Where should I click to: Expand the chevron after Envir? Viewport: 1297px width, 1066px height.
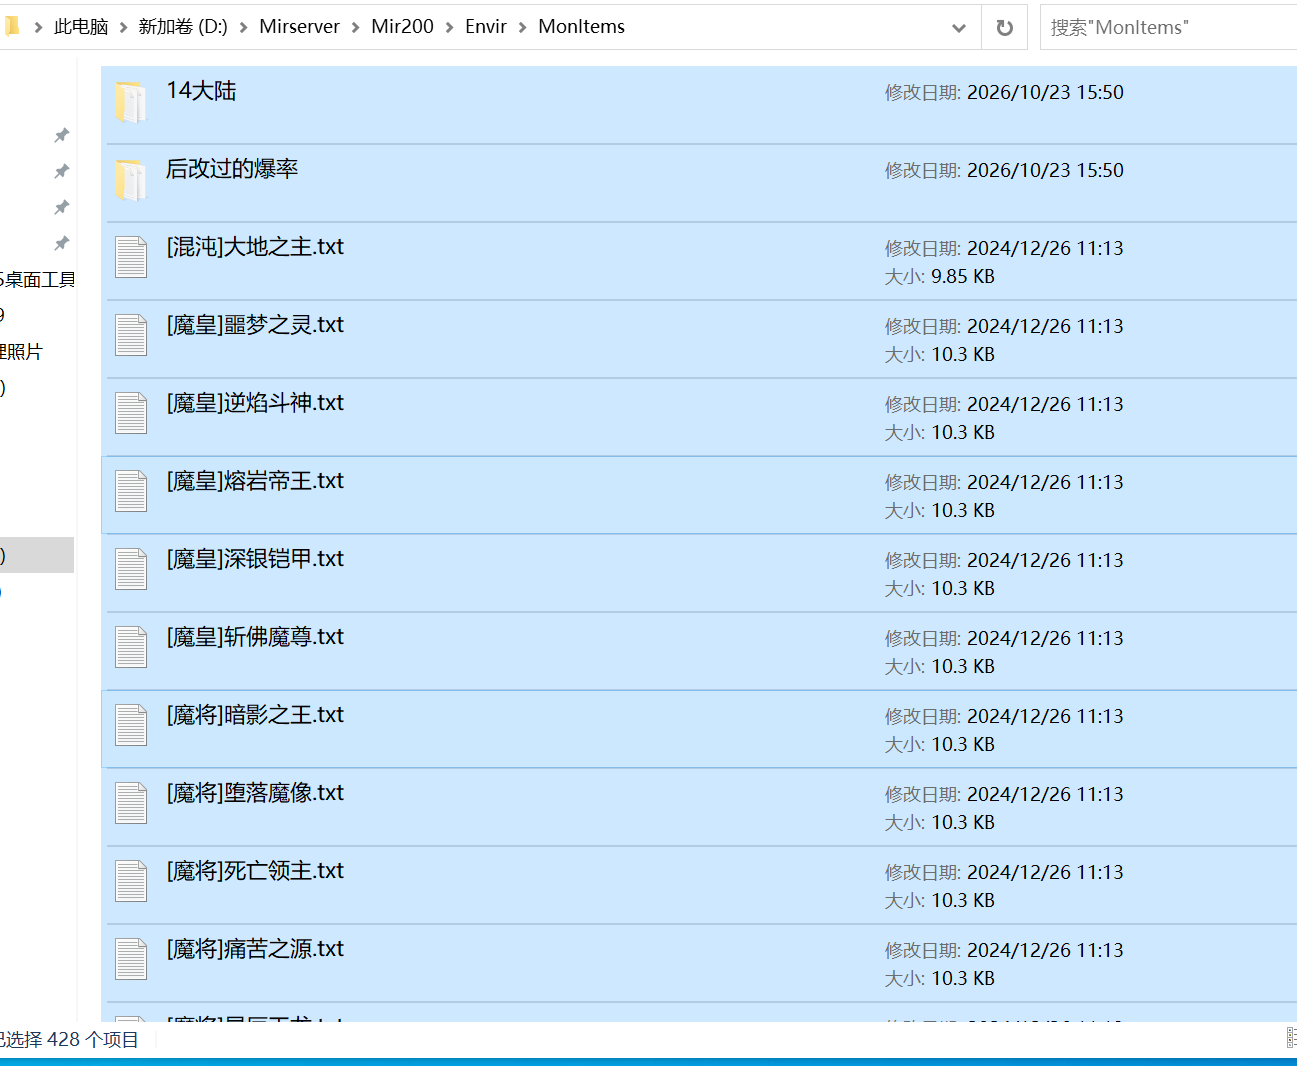click(523, 28)
